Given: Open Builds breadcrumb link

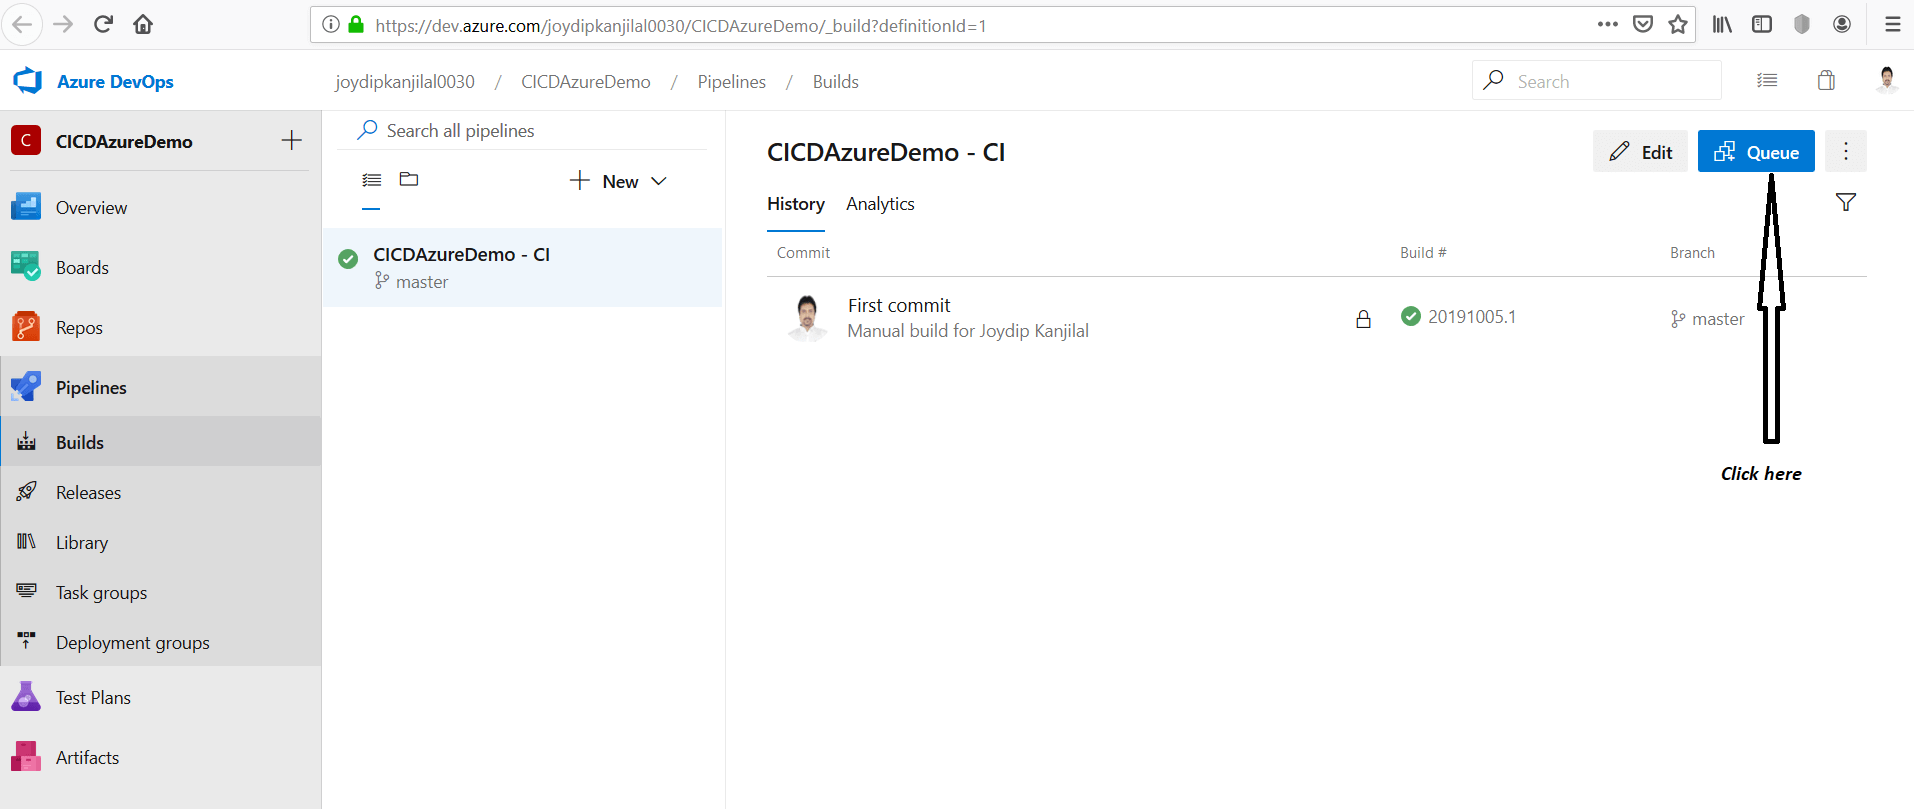Looking at the screenshot, I should pos(836,82).
